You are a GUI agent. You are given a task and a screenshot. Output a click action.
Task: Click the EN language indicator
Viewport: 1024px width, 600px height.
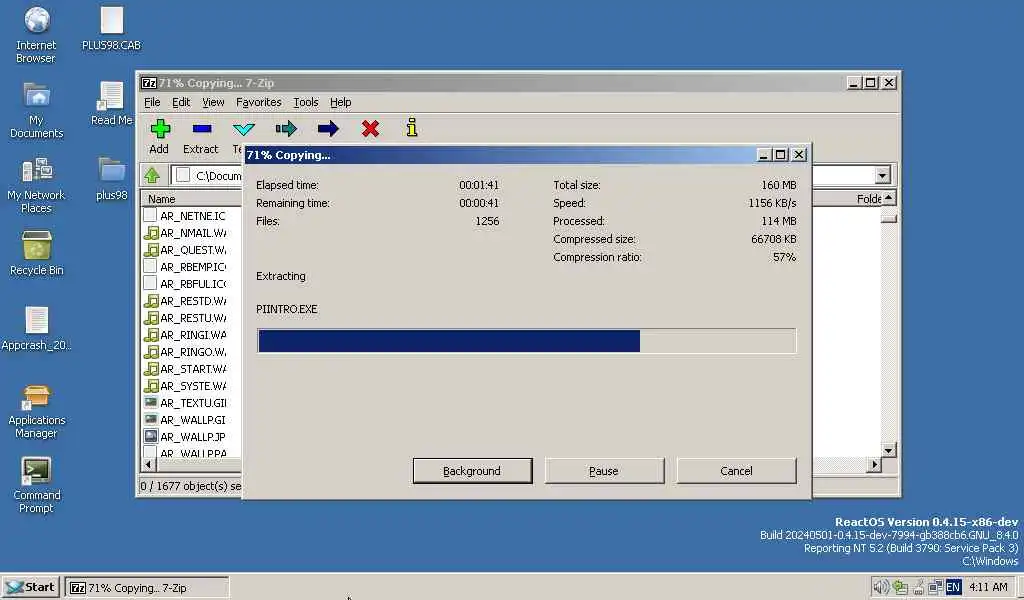point(953,587)
